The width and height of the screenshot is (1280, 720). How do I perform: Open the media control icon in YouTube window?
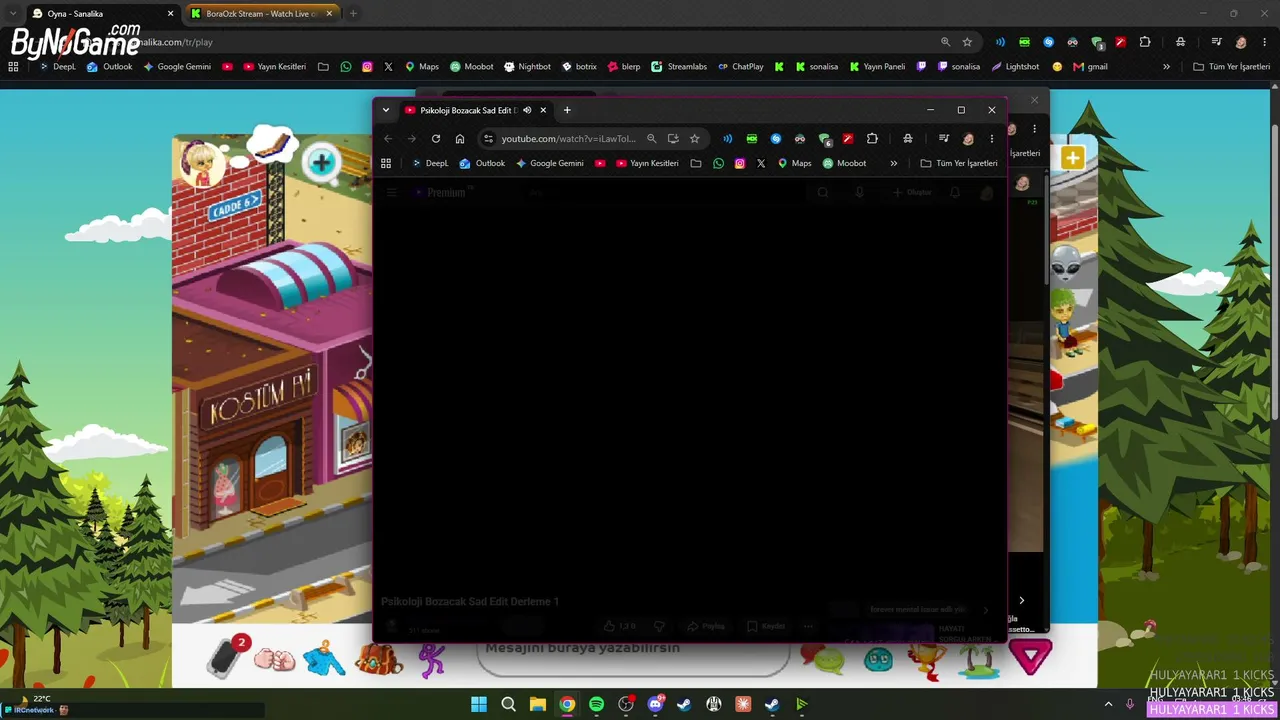click(x=943, y=139)
